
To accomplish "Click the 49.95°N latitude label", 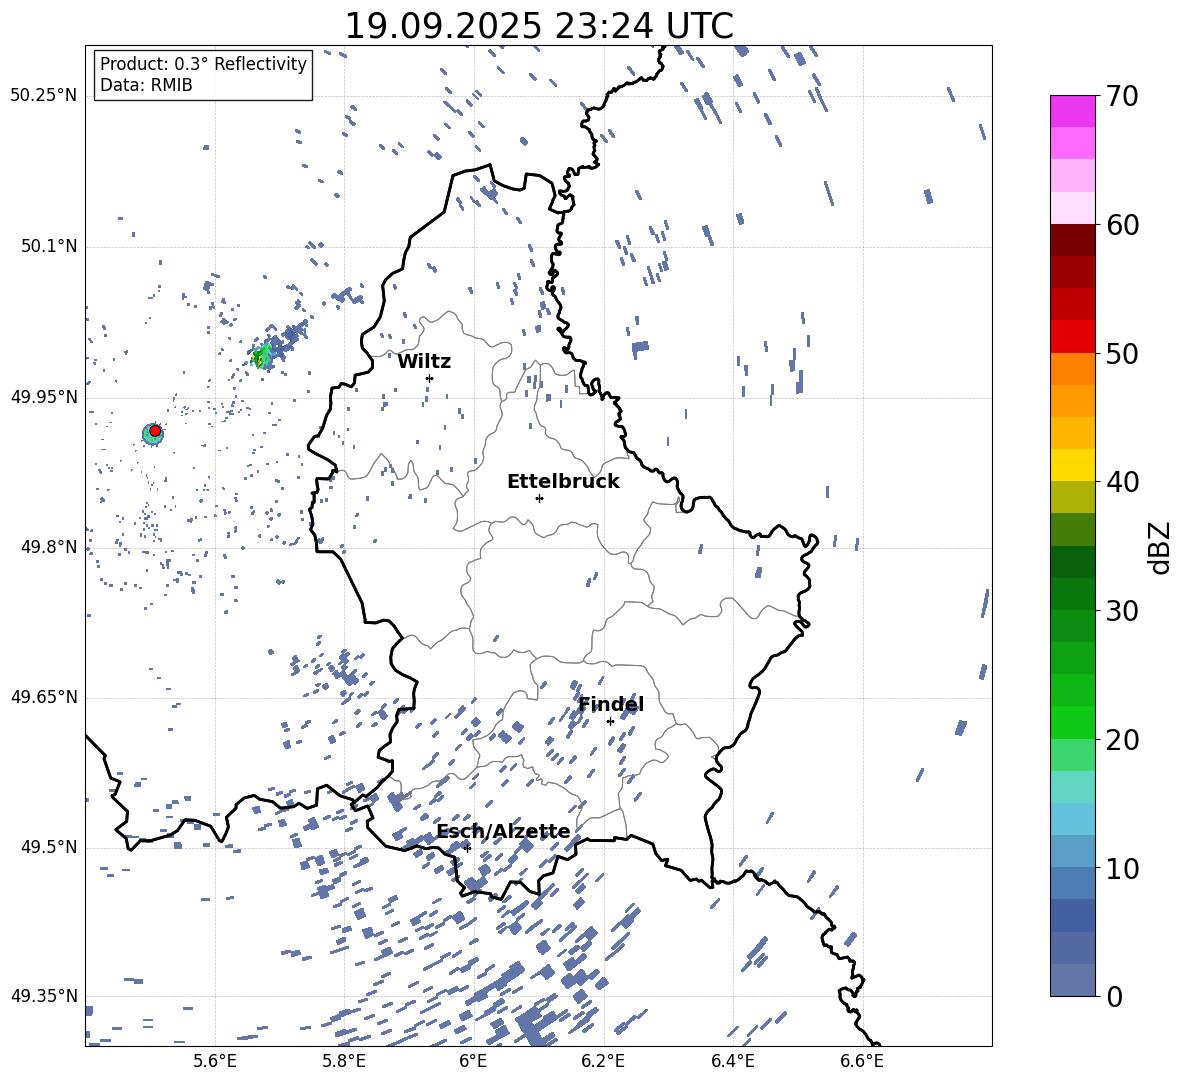I will [x=44, y=397].
